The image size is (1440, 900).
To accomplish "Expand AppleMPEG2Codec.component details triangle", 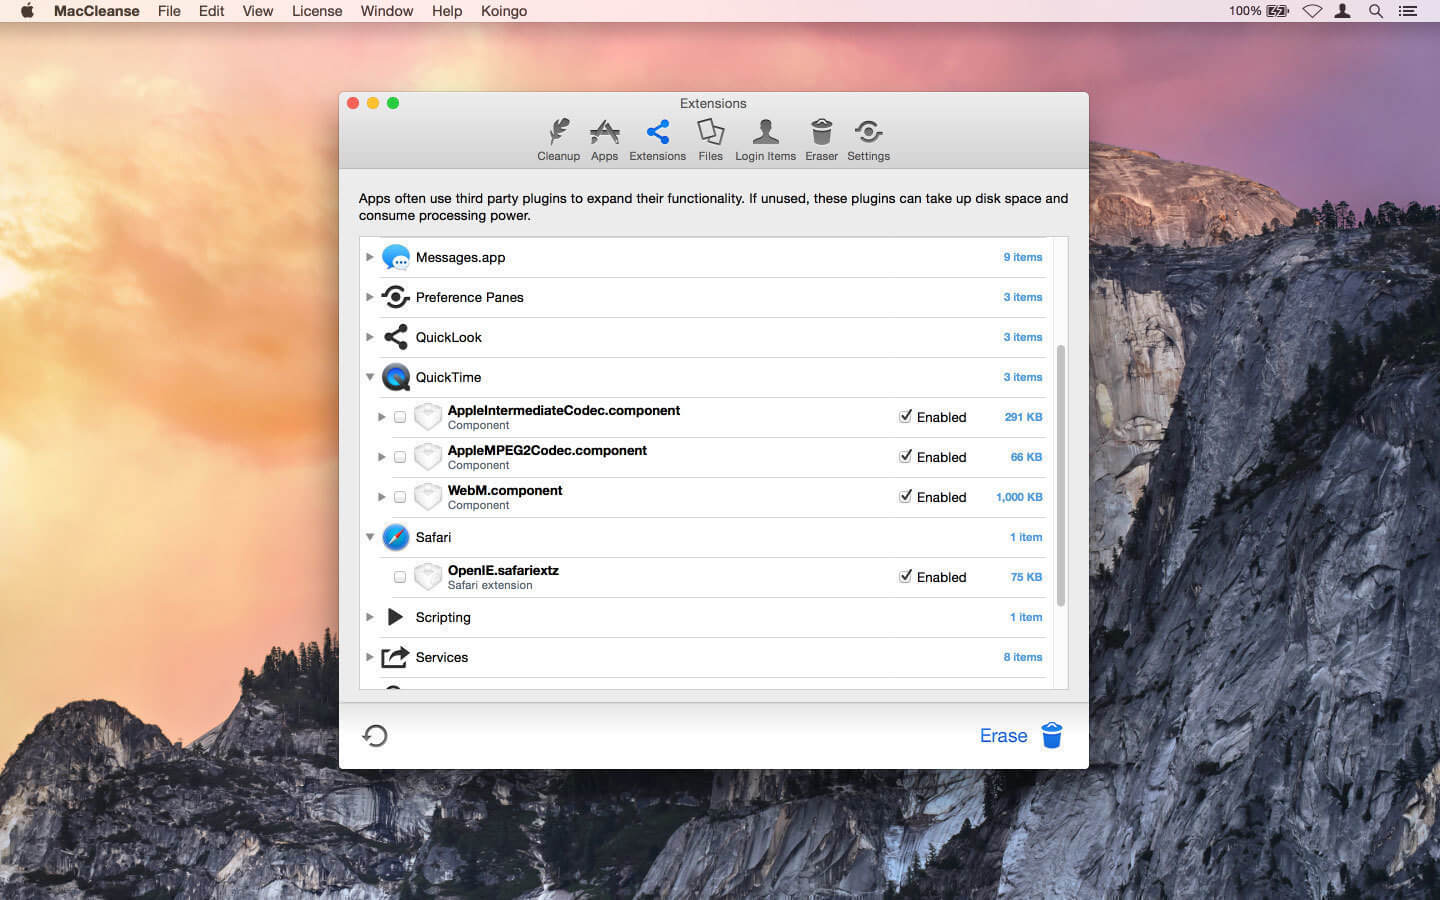I will 381,457.
